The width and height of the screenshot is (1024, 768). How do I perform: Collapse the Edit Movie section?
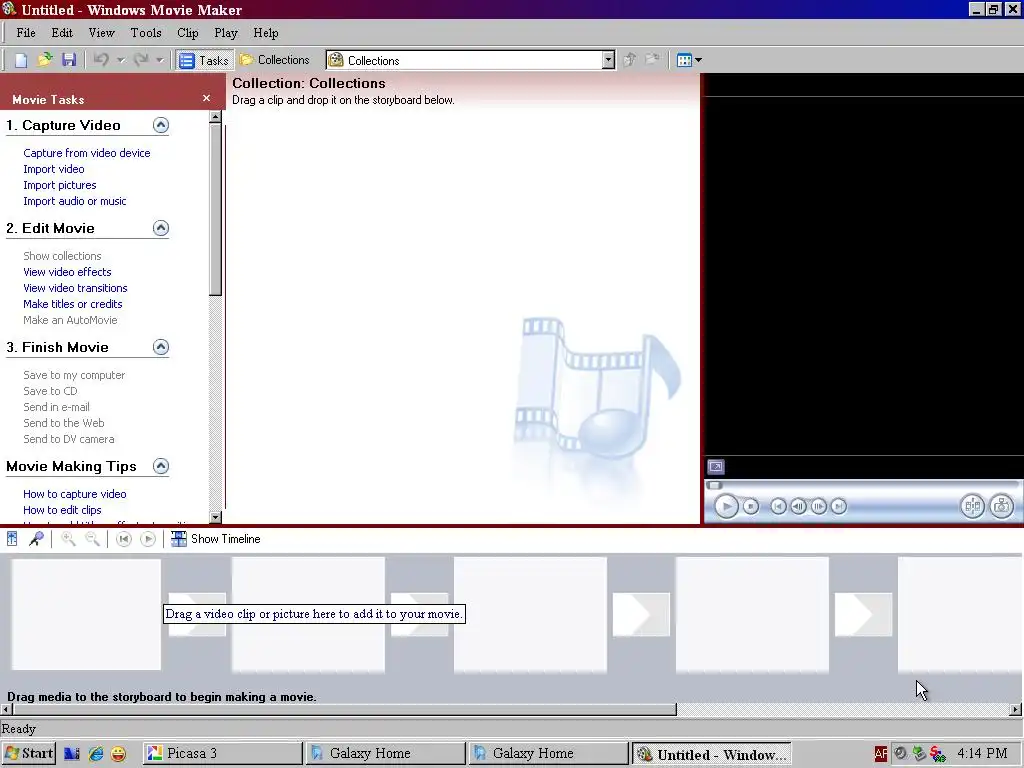(161, 228)
